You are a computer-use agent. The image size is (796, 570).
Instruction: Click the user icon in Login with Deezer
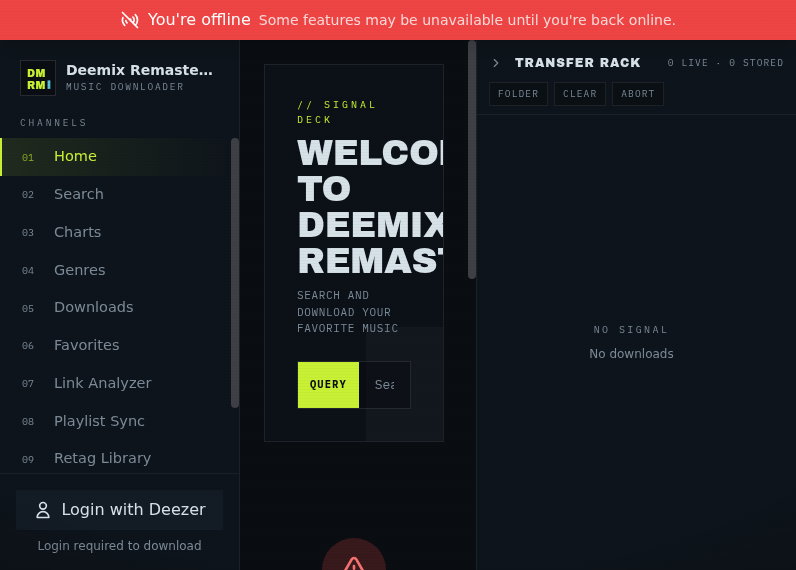[43, 510]
